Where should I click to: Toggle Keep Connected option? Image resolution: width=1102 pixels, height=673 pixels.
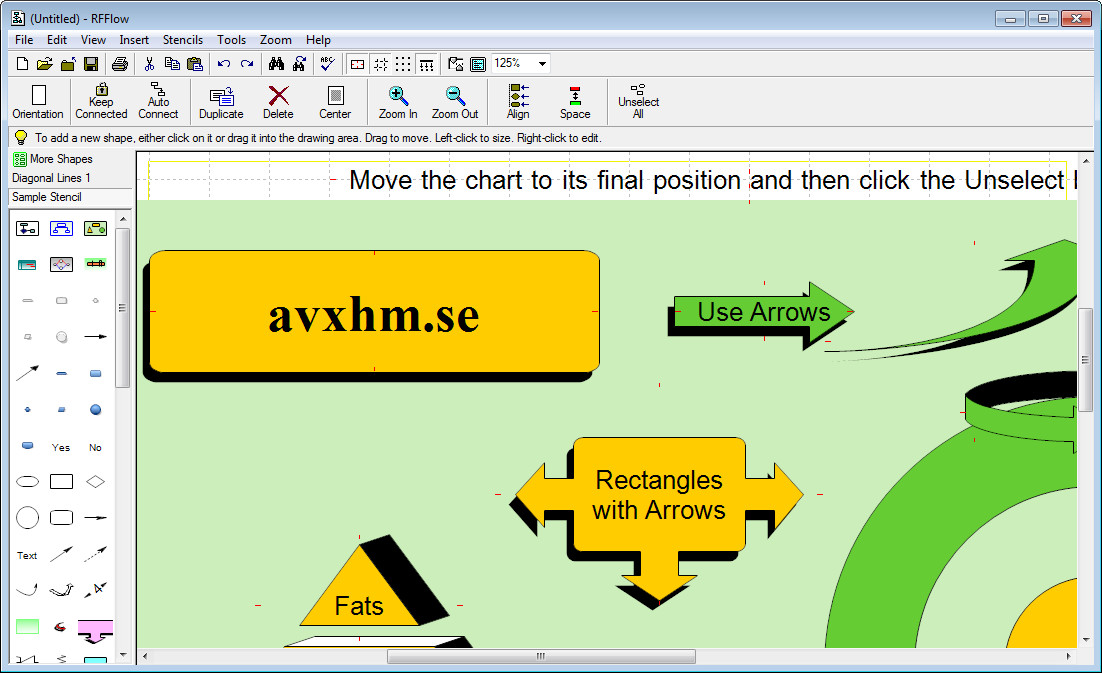click(x=101, y=102)
